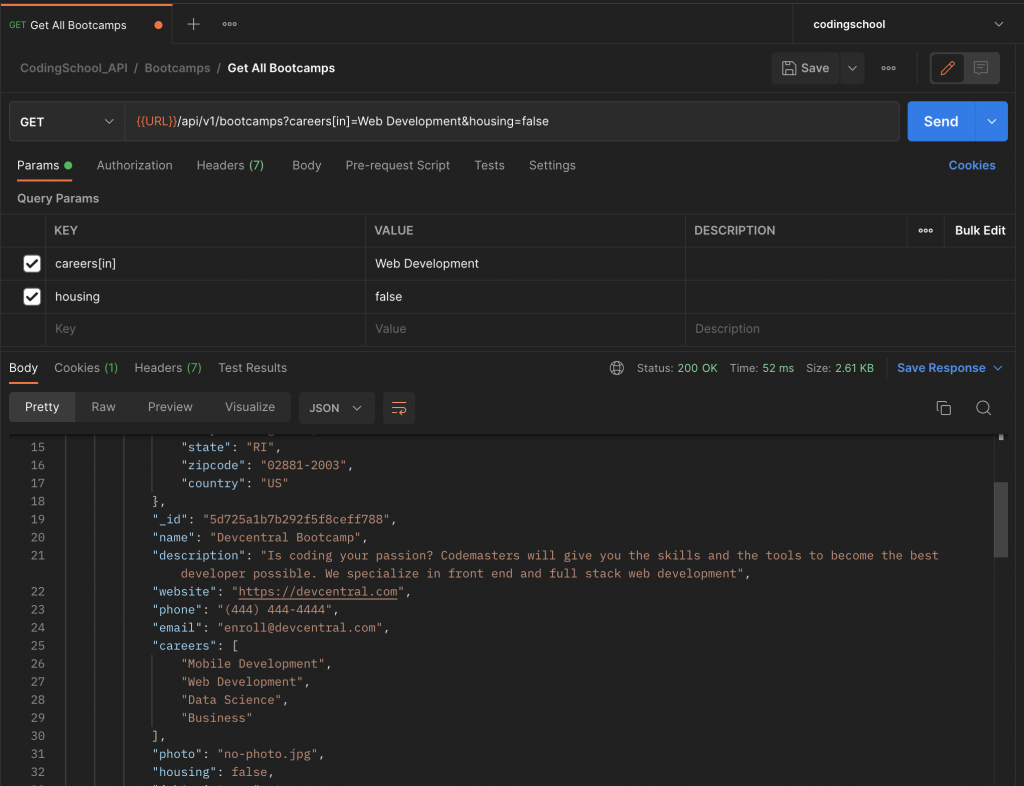1024x786 pixels.
Task: Open Save options dropdown arrow
Action: coord(852,68)
